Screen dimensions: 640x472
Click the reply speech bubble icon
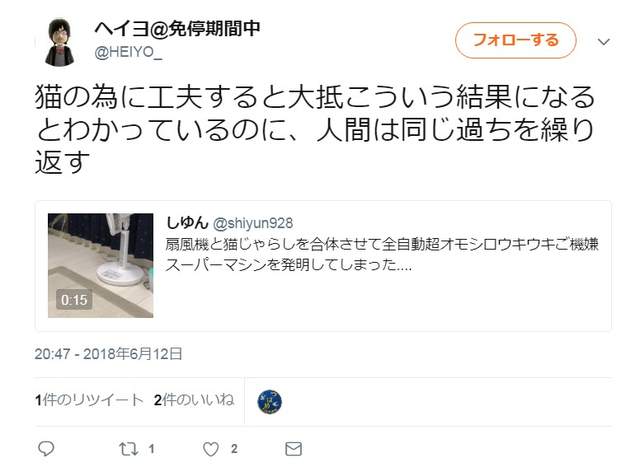46,449
